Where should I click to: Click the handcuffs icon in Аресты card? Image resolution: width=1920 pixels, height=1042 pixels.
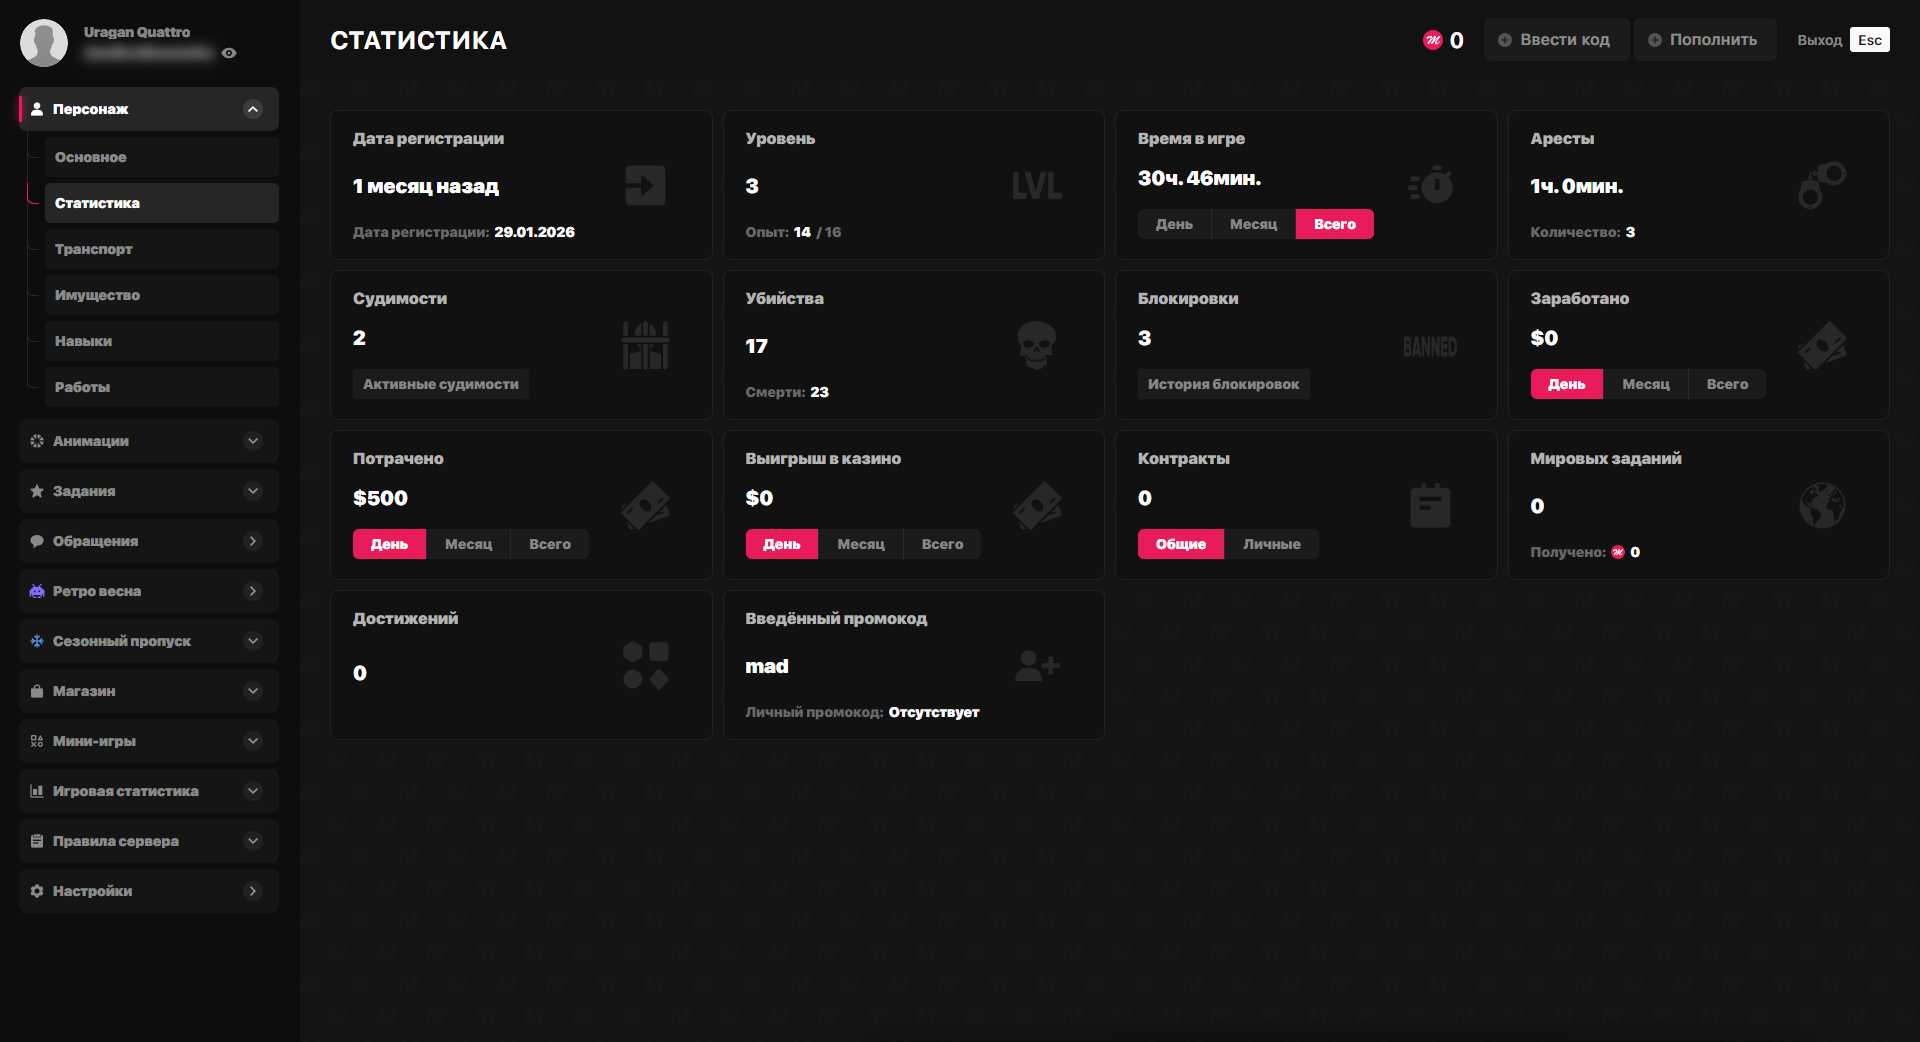pyautogui.click(x=1822, y=185)
